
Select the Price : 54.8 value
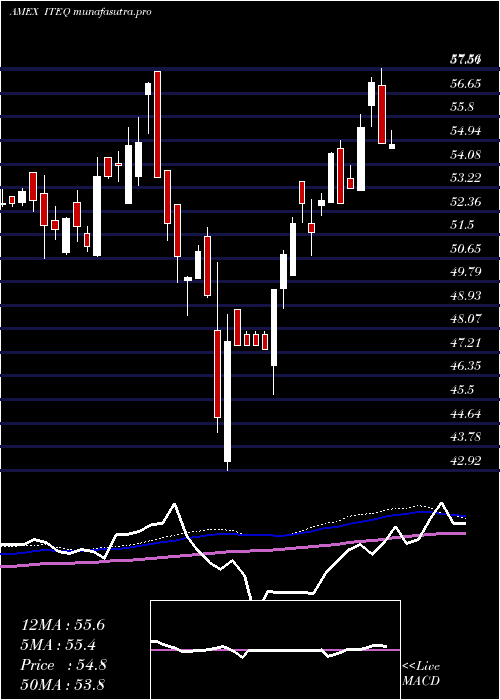pos(63,665)
